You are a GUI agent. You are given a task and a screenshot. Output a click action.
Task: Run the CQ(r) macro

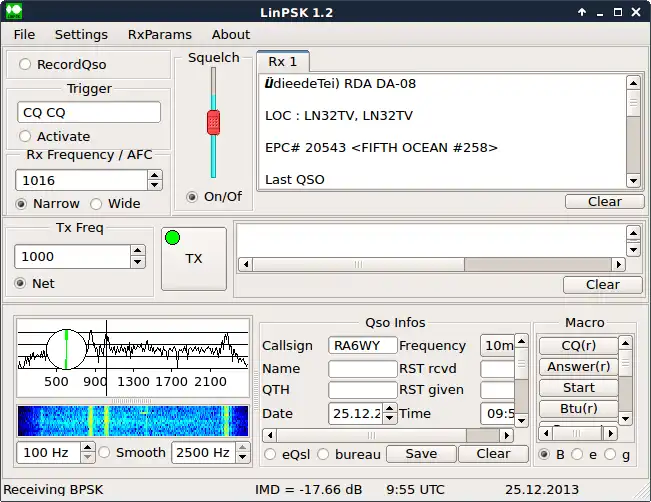[x=578, y=345]
